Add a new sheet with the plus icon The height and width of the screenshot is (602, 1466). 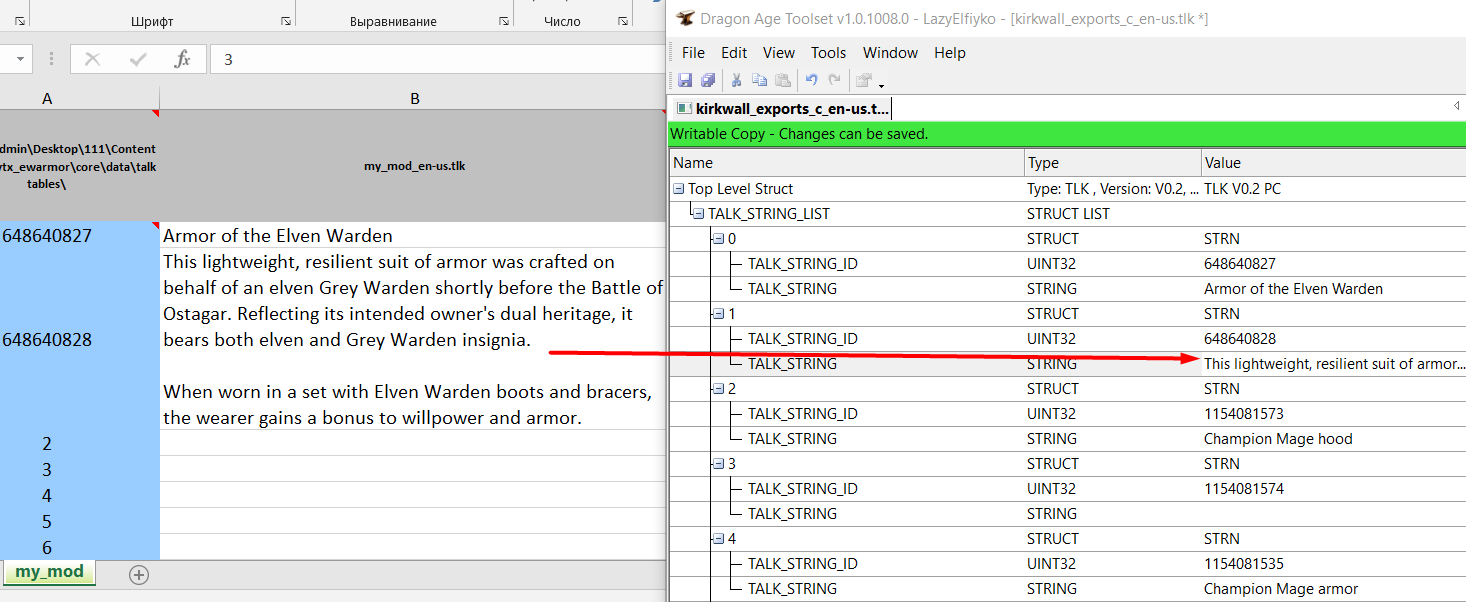(139, 574)
